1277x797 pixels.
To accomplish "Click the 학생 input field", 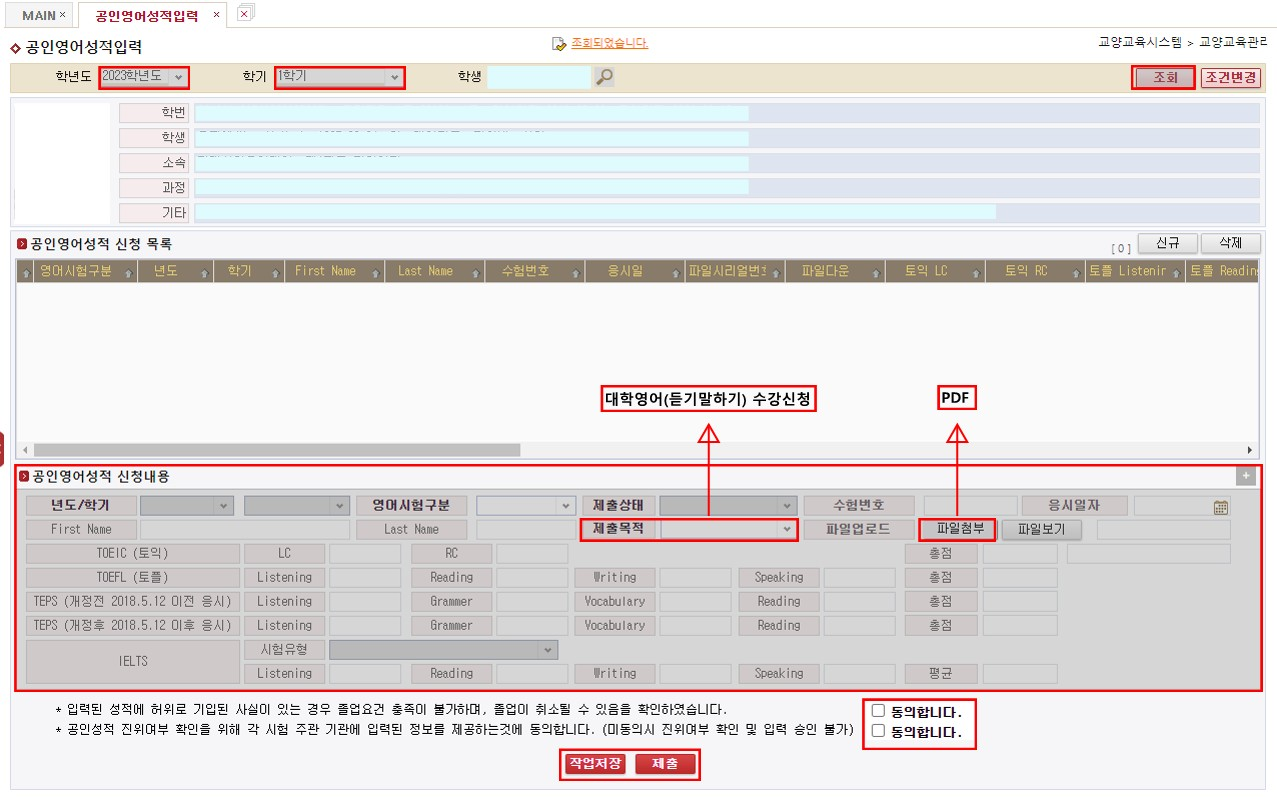I will click(x=539, y=77).
